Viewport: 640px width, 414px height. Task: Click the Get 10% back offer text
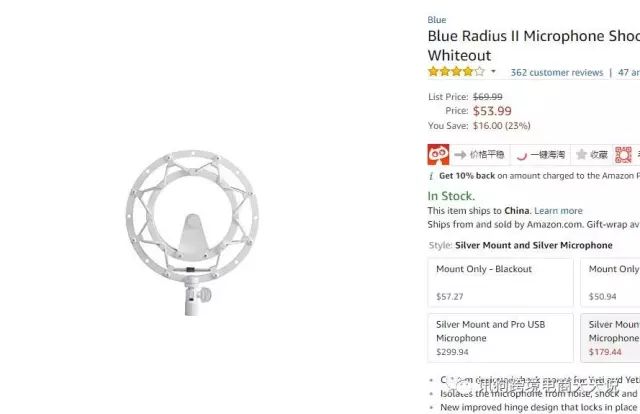[x=467, y=176]
